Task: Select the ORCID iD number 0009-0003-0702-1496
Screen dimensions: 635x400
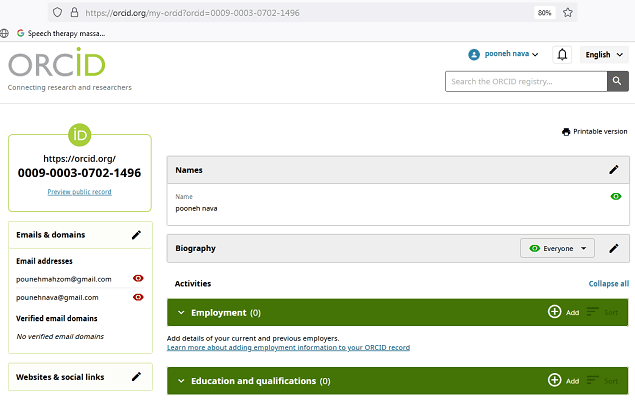Action: 79,173
